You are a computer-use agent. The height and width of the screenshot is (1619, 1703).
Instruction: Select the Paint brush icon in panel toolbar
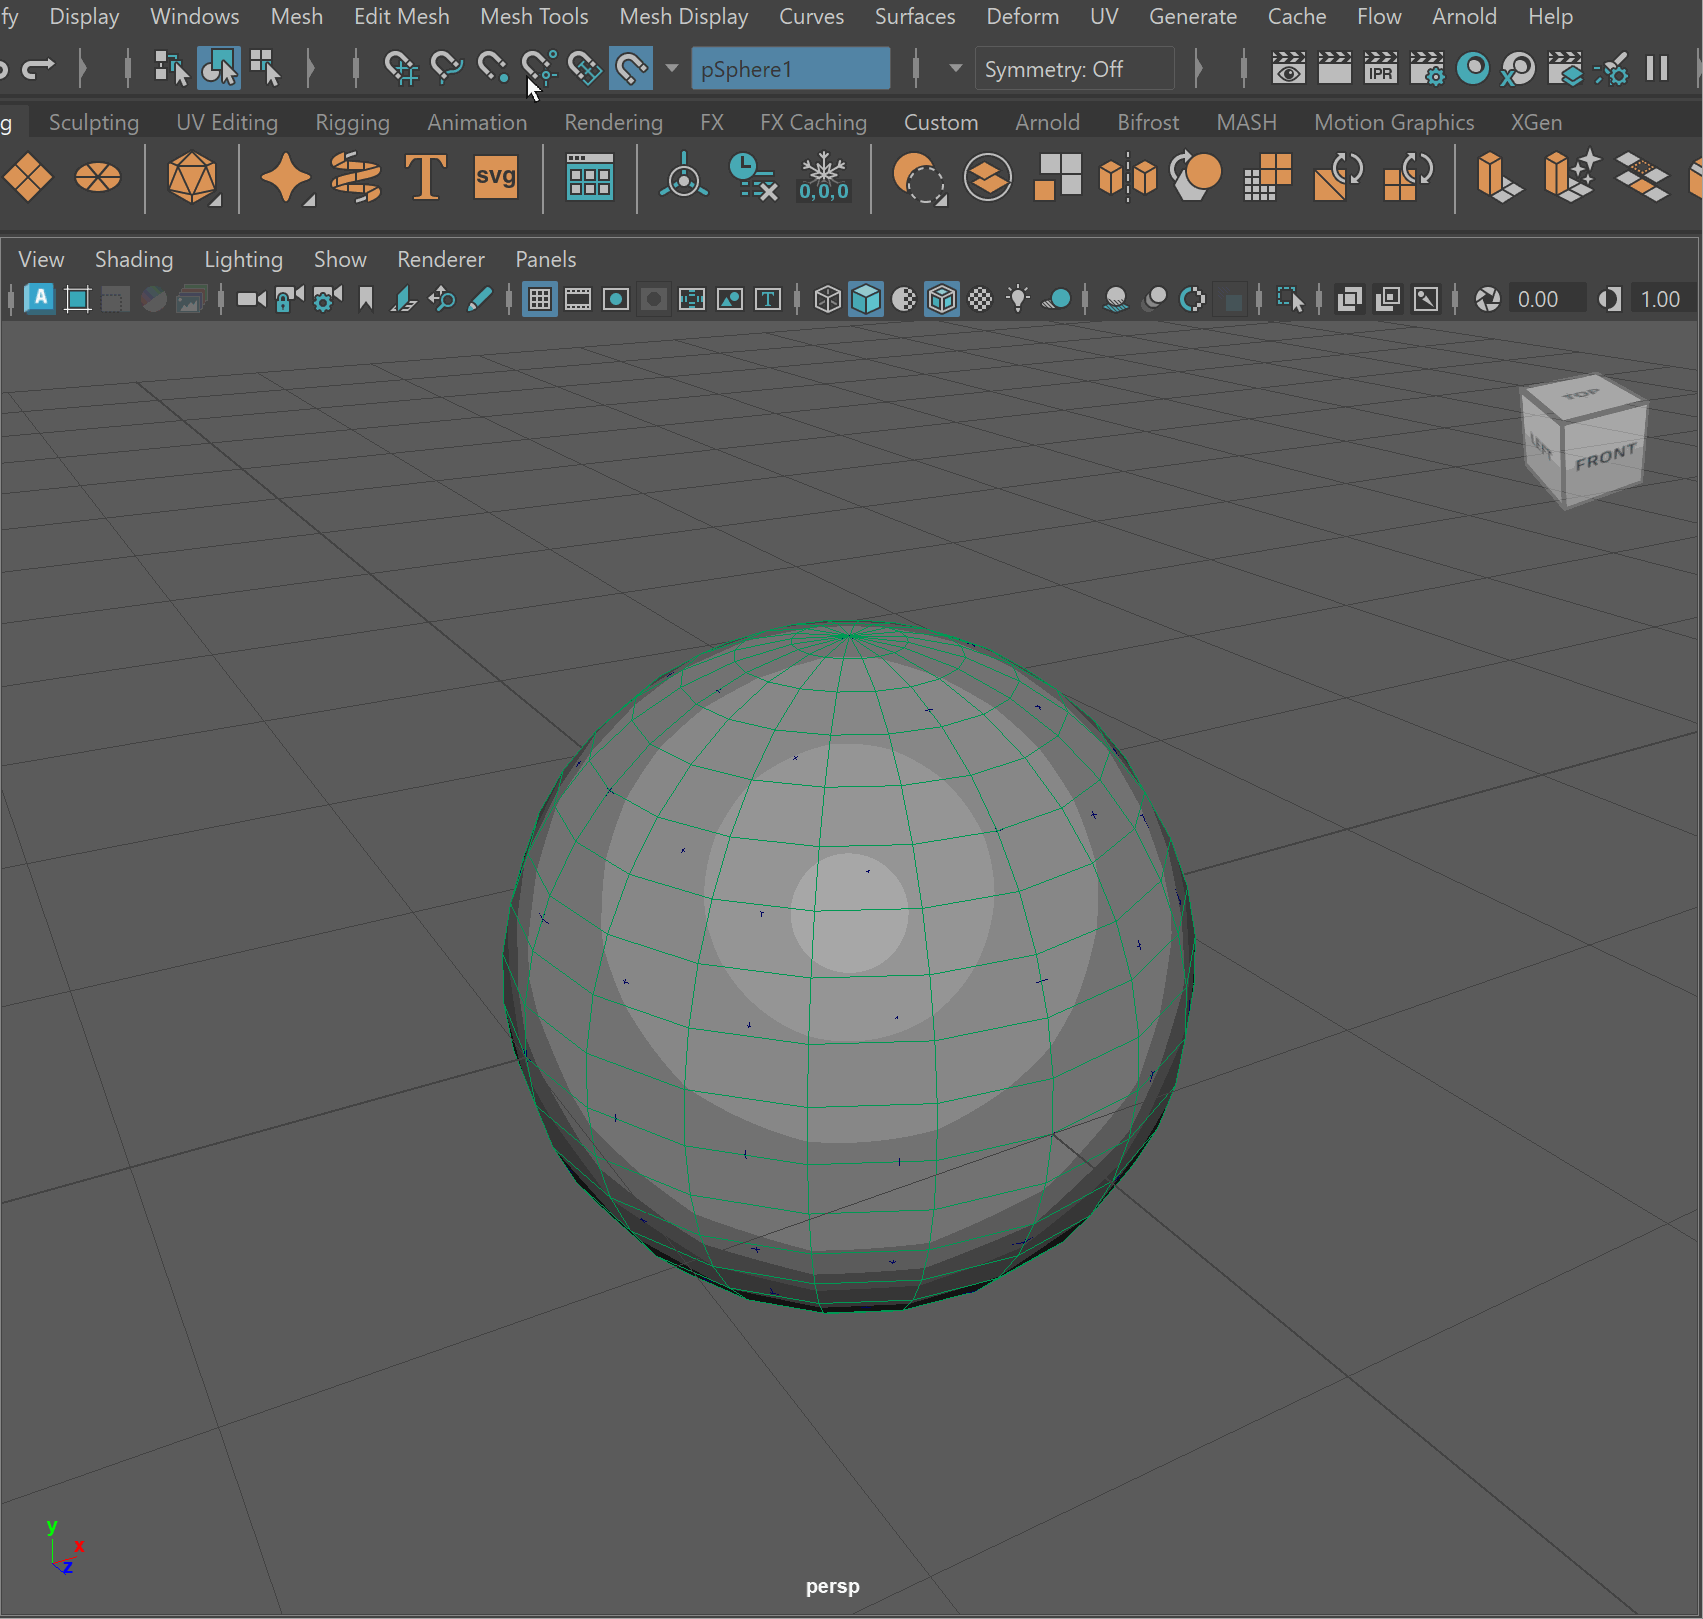click(480, 299)
